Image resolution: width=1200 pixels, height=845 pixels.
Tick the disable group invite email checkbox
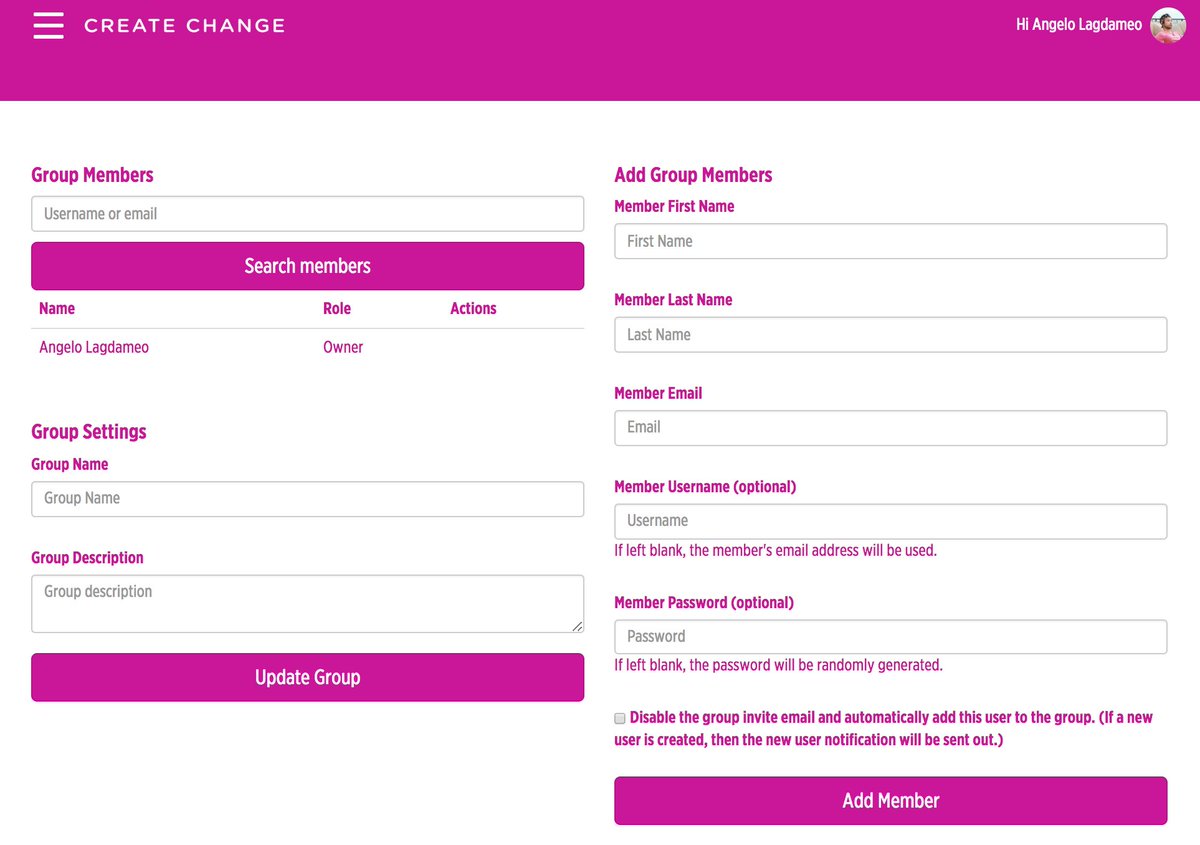(620, 718)
